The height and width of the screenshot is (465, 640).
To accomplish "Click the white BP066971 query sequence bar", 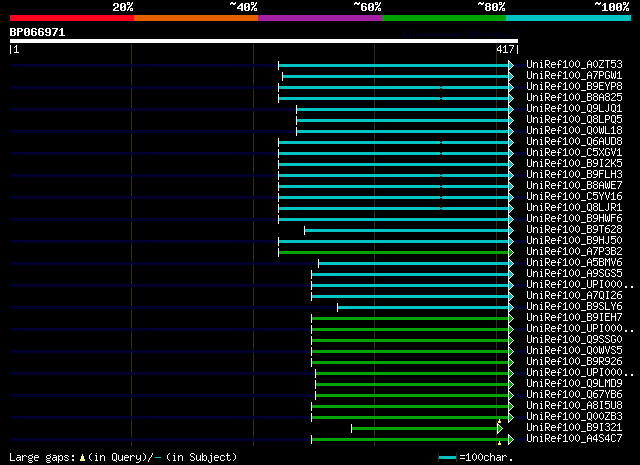I will pyautogui.click(x=264, y=41).
